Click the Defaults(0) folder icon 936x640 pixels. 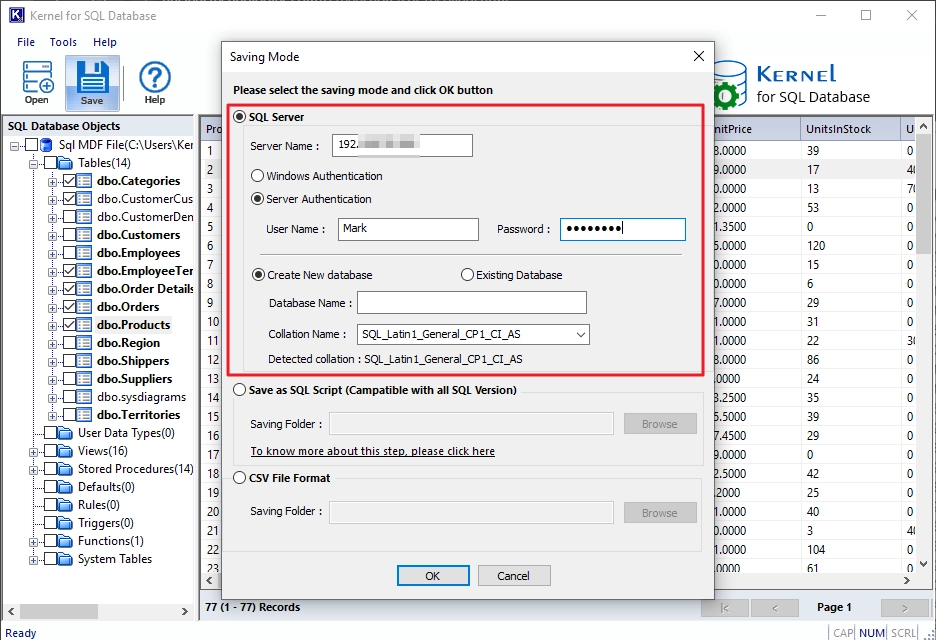pyautogui.click(x=65, y=487)
